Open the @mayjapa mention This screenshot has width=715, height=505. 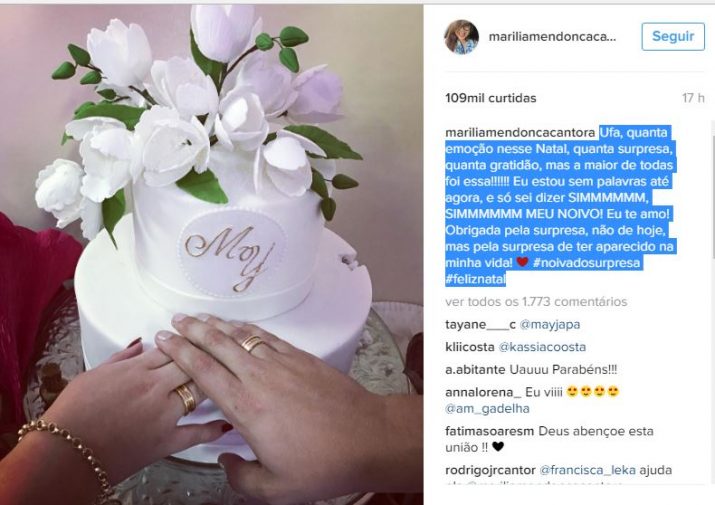coord(550,324)
